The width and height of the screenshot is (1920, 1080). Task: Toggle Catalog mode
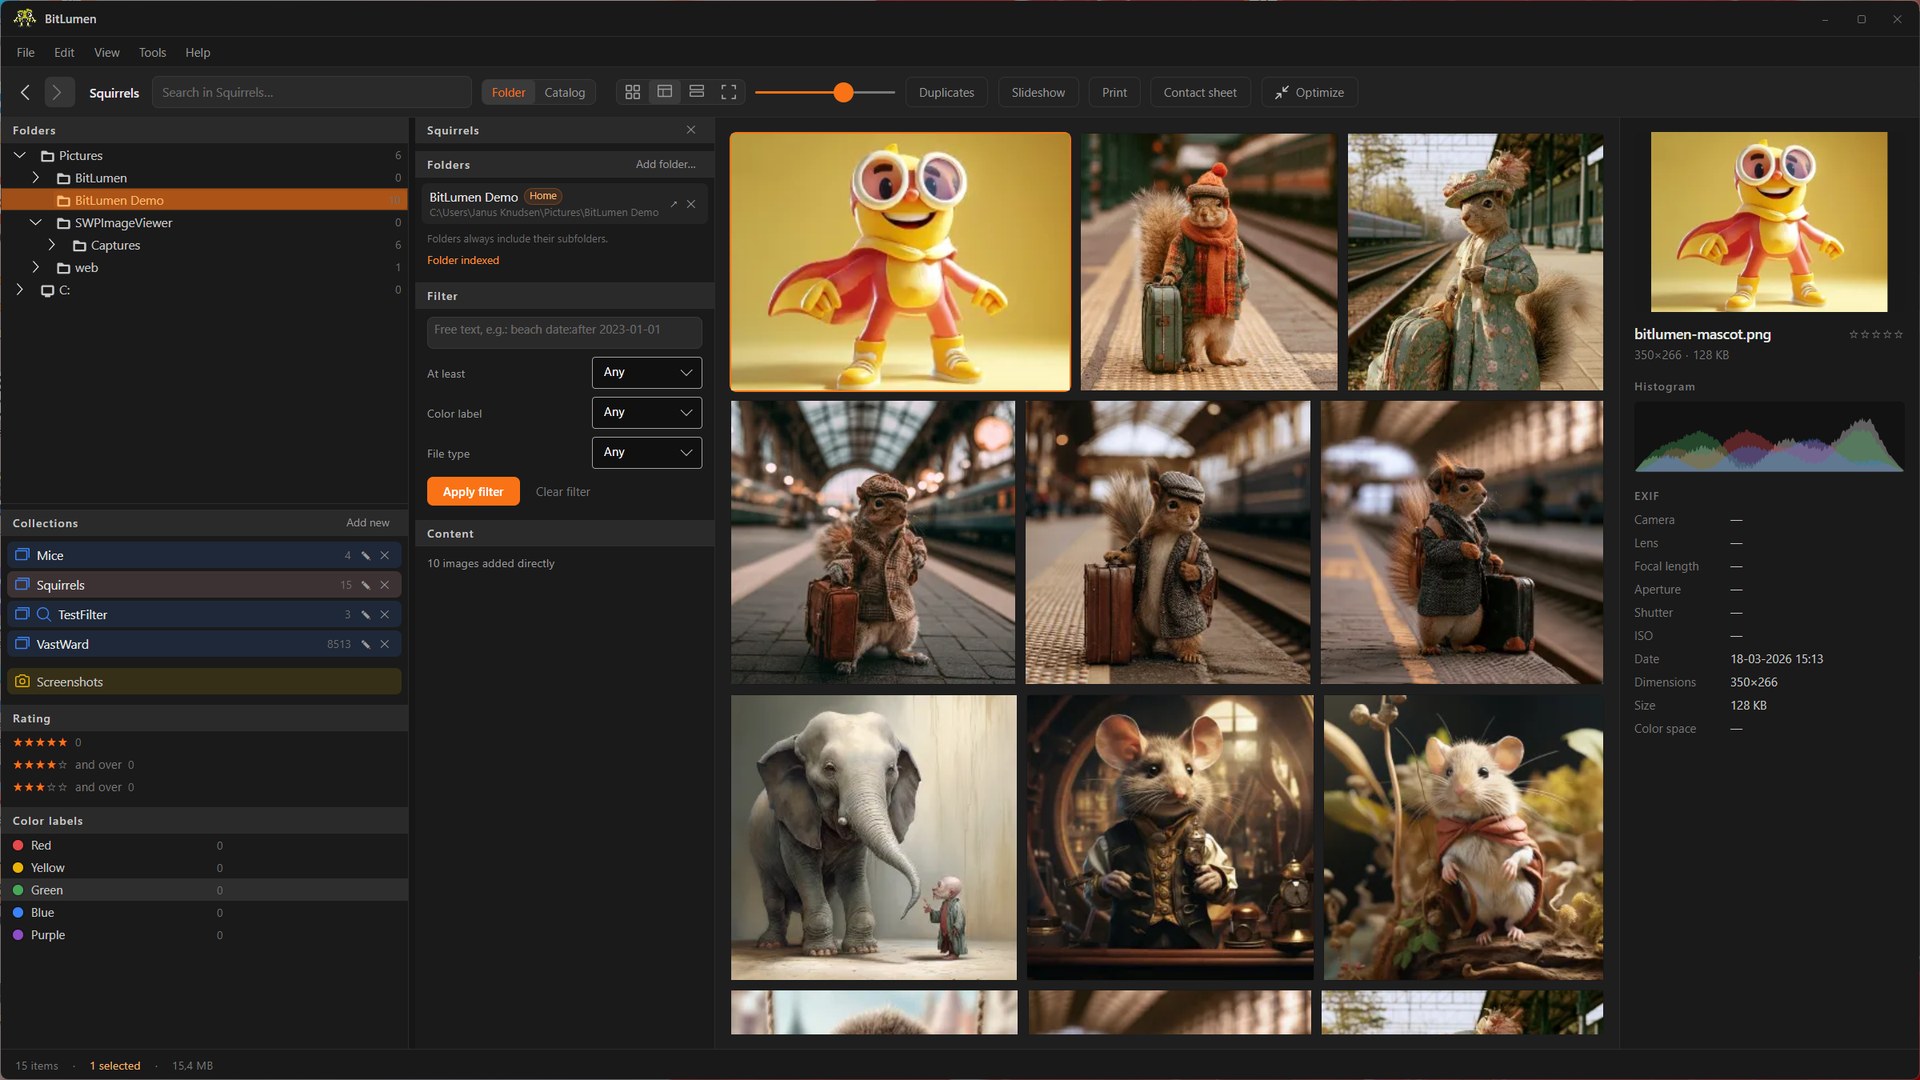pos(565,92)
